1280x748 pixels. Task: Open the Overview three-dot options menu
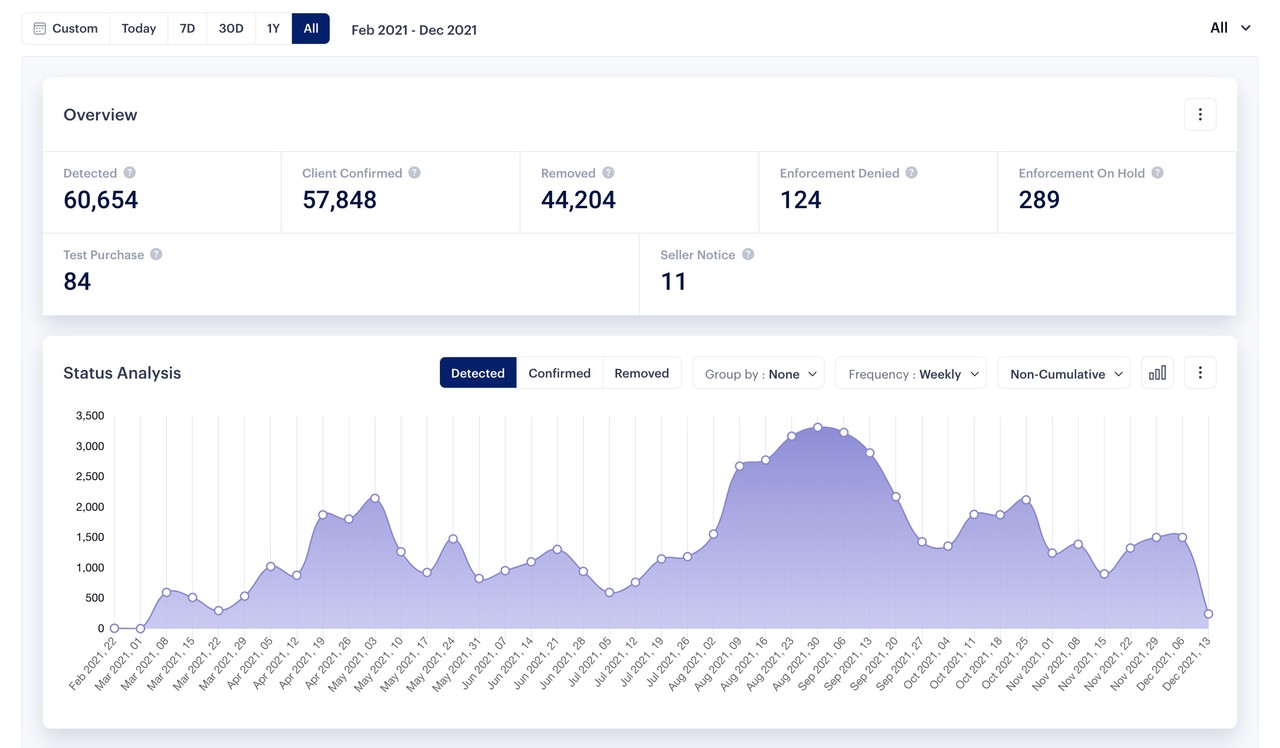[x=1200, y=115]
